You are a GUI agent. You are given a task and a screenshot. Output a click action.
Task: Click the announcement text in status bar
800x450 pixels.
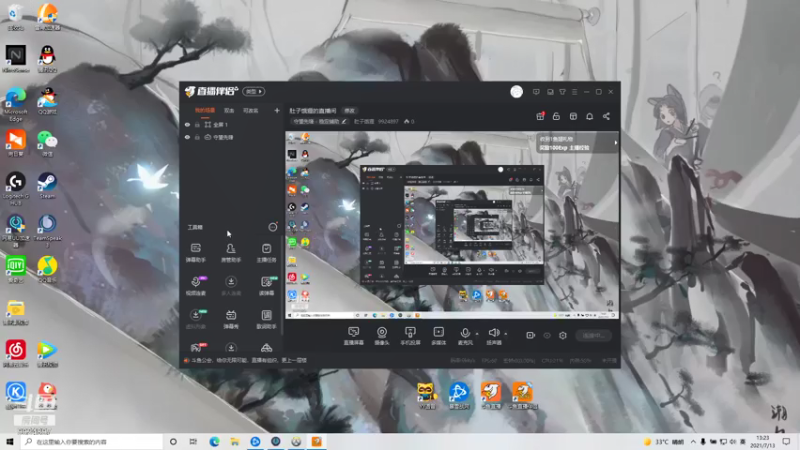(248, 360)
